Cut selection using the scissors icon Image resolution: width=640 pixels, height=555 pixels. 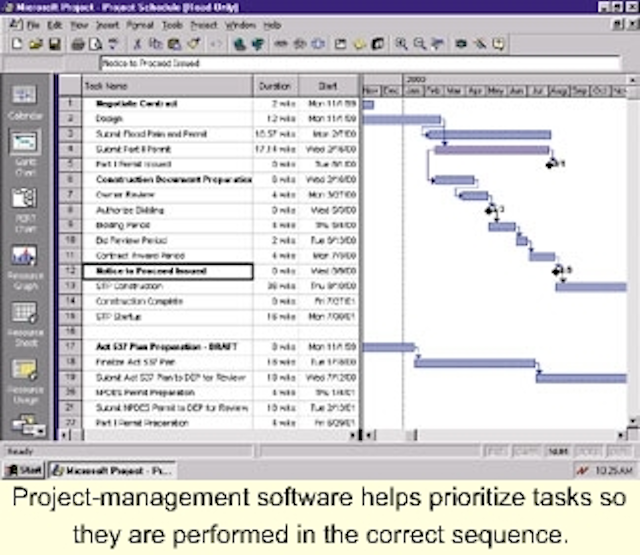138,44
